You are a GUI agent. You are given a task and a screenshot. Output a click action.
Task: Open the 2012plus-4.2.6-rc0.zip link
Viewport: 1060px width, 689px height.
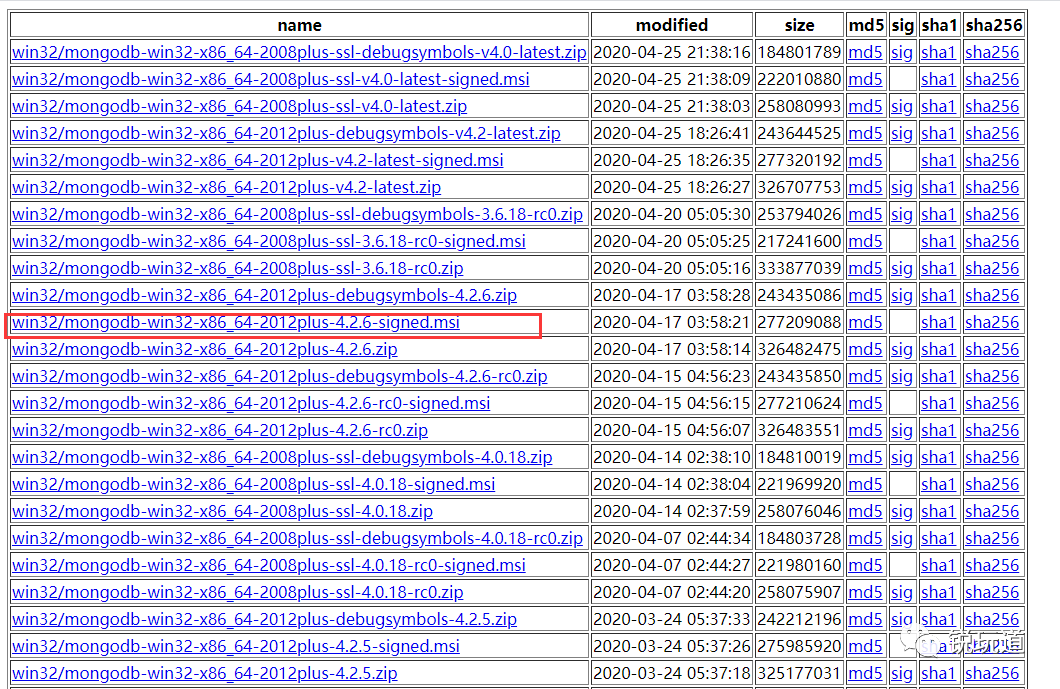tap(220, 431)
